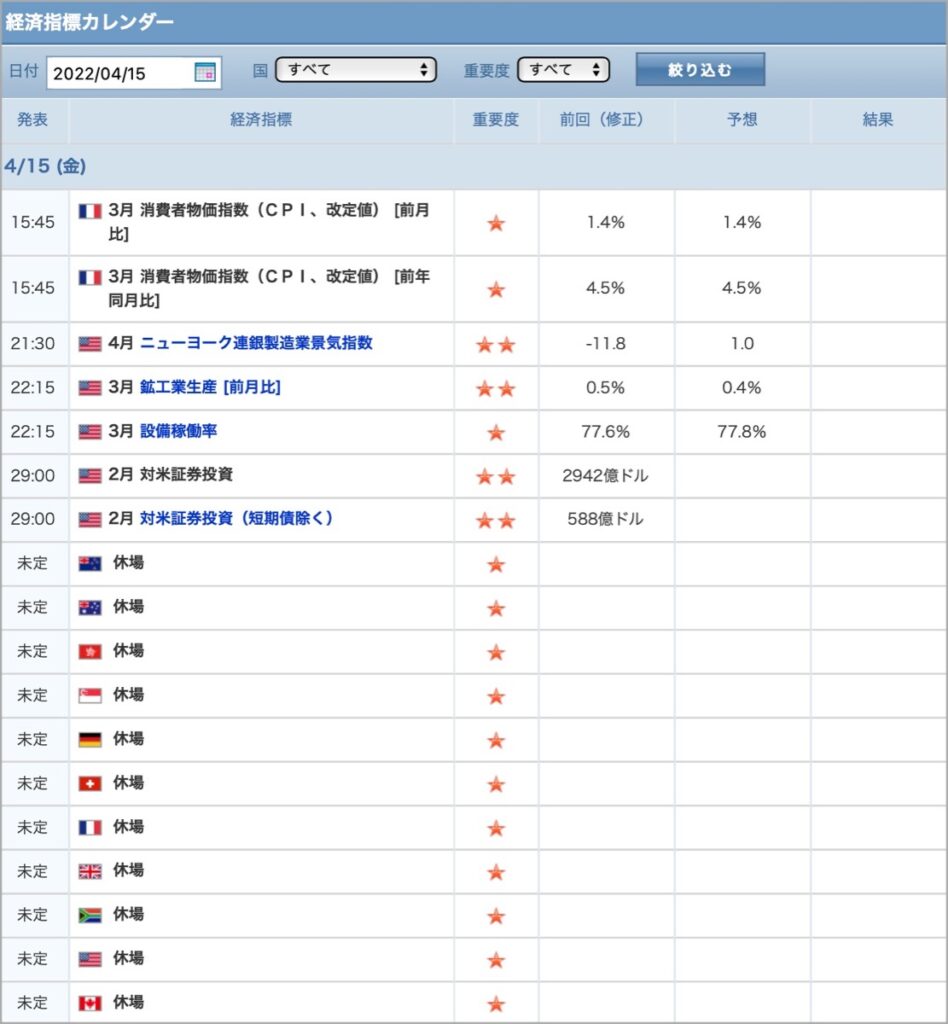This screenshot has height=1024, width=948.
Task: Click 3月 消費者物価指数 [前年同月比] text
Action: pyautogui.click(x=269, y=288)
